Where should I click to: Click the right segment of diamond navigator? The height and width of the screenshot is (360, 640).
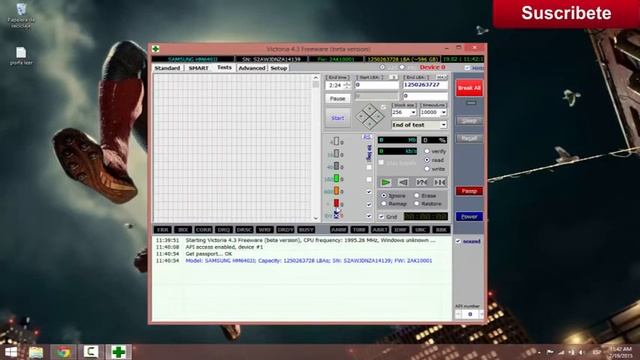(x=378, y=117)
